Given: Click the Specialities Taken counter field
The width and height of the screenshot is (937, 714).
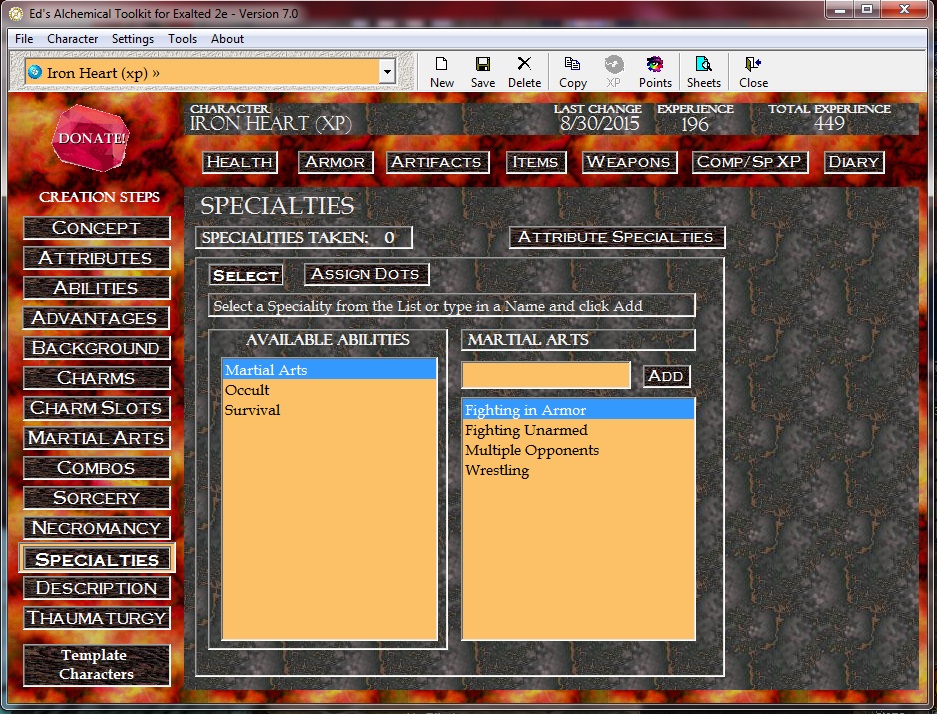Looking at the screenshot, I should pyautogui.click(x=304, y=237).
